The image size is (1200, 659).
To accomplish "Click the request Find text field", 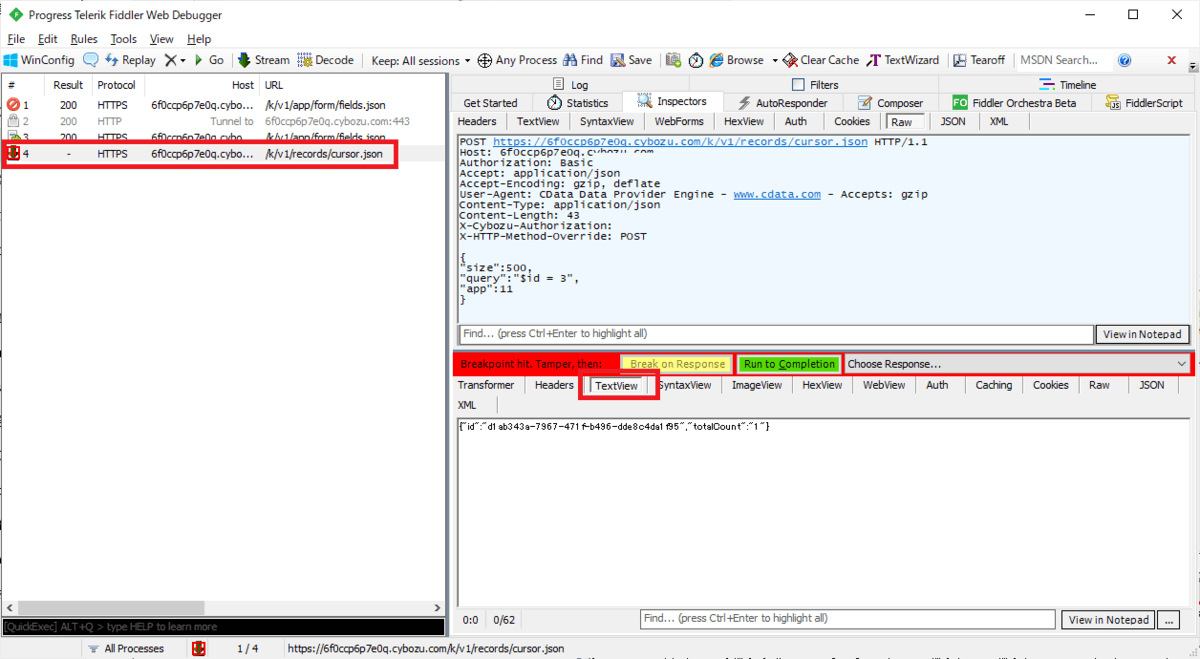I will (775, 334).
